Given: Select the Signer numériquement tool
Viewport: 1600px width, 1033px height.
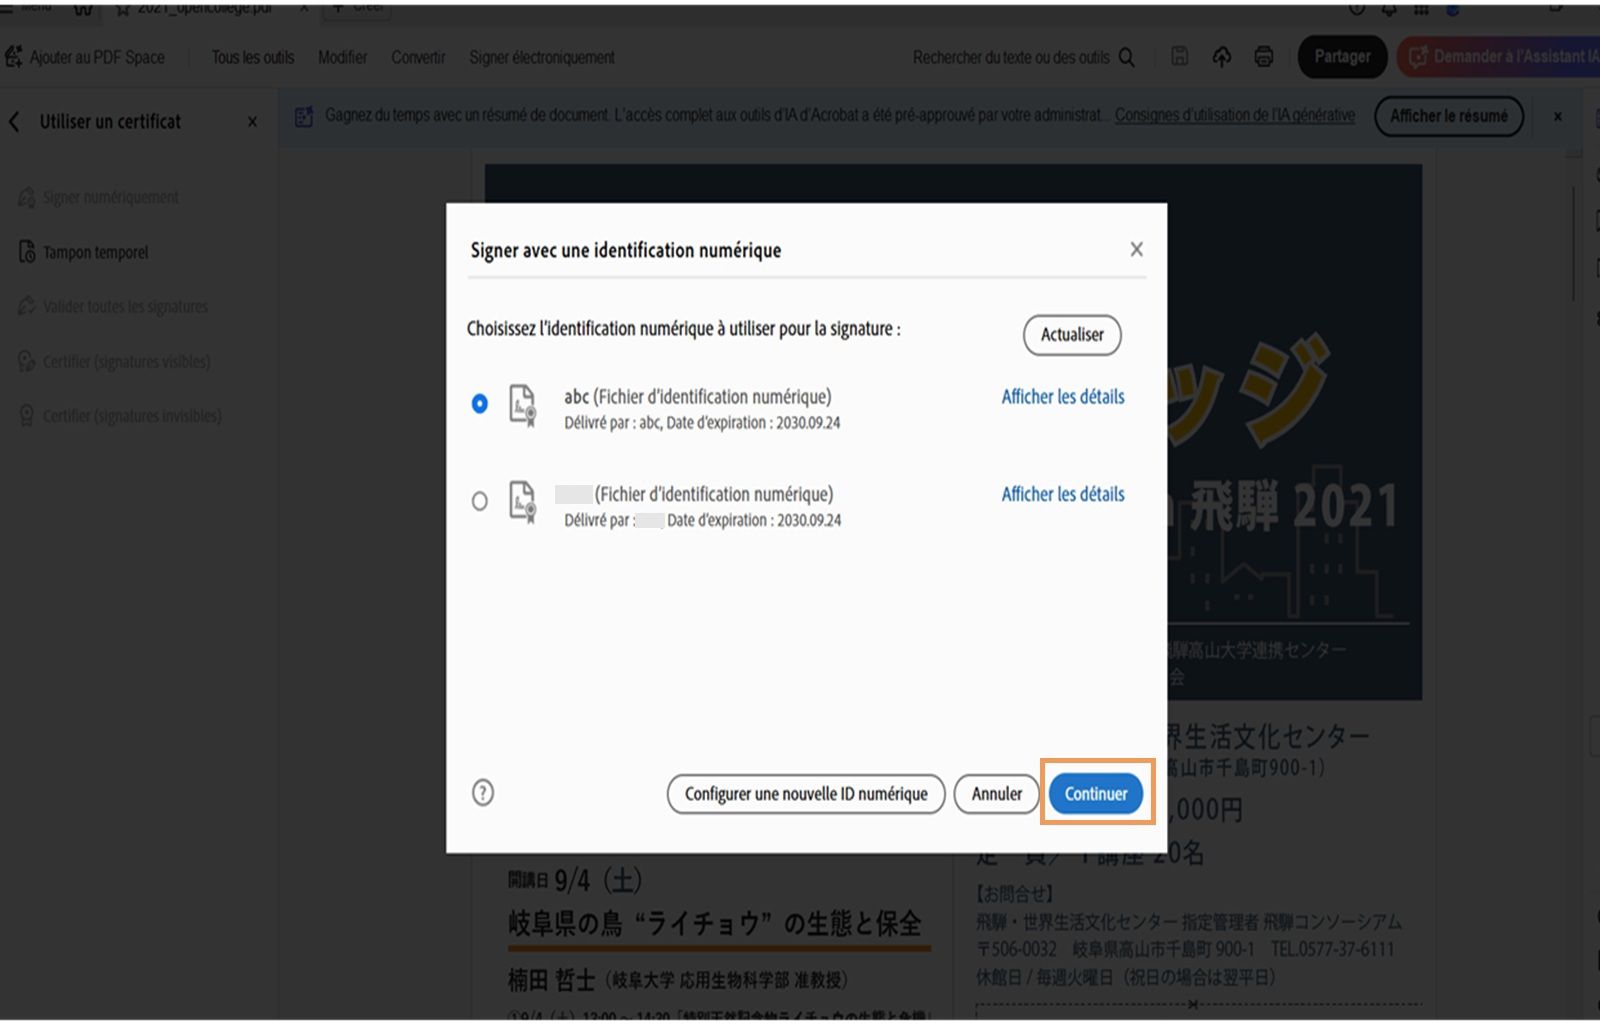Looking at the screenshot, I should 110,197.
